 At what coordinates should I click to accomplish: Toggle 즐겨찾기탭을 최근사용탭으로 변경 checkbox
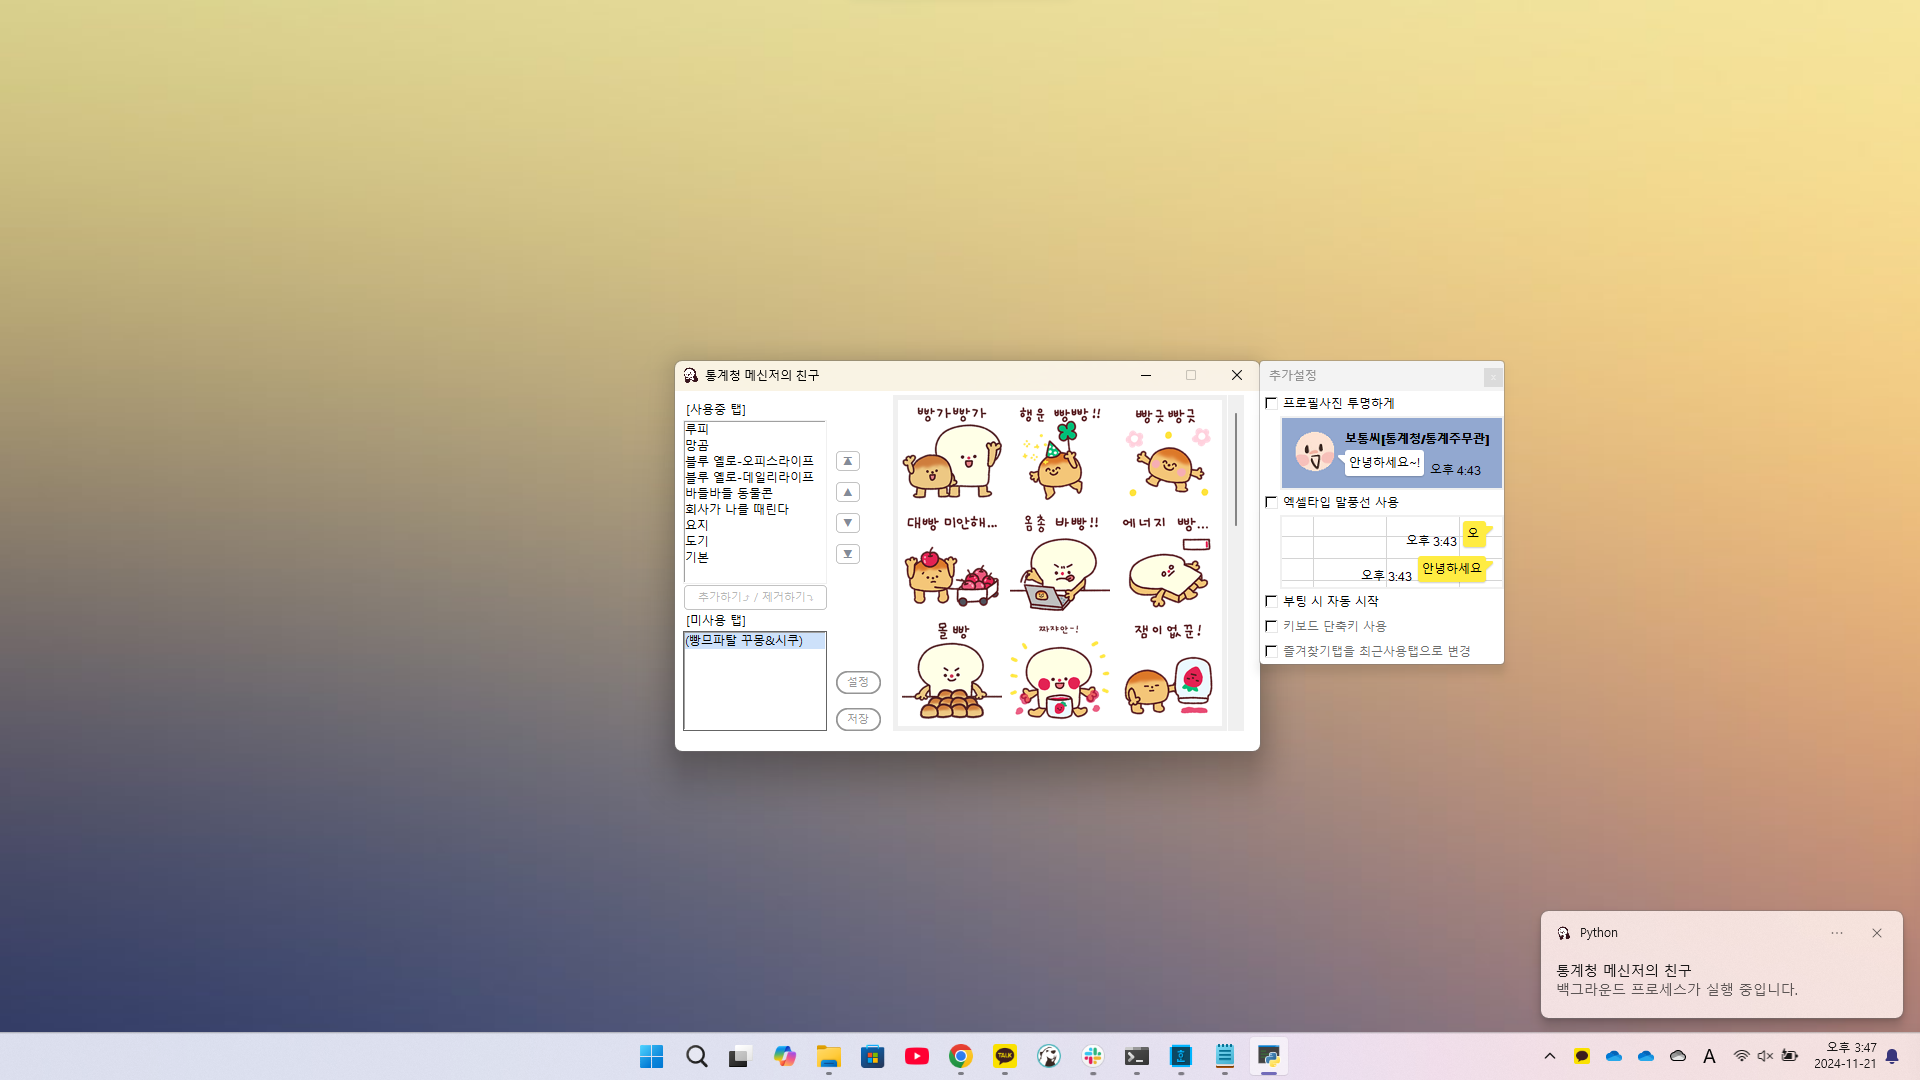pyautogui.click(x=1271, y=651)
